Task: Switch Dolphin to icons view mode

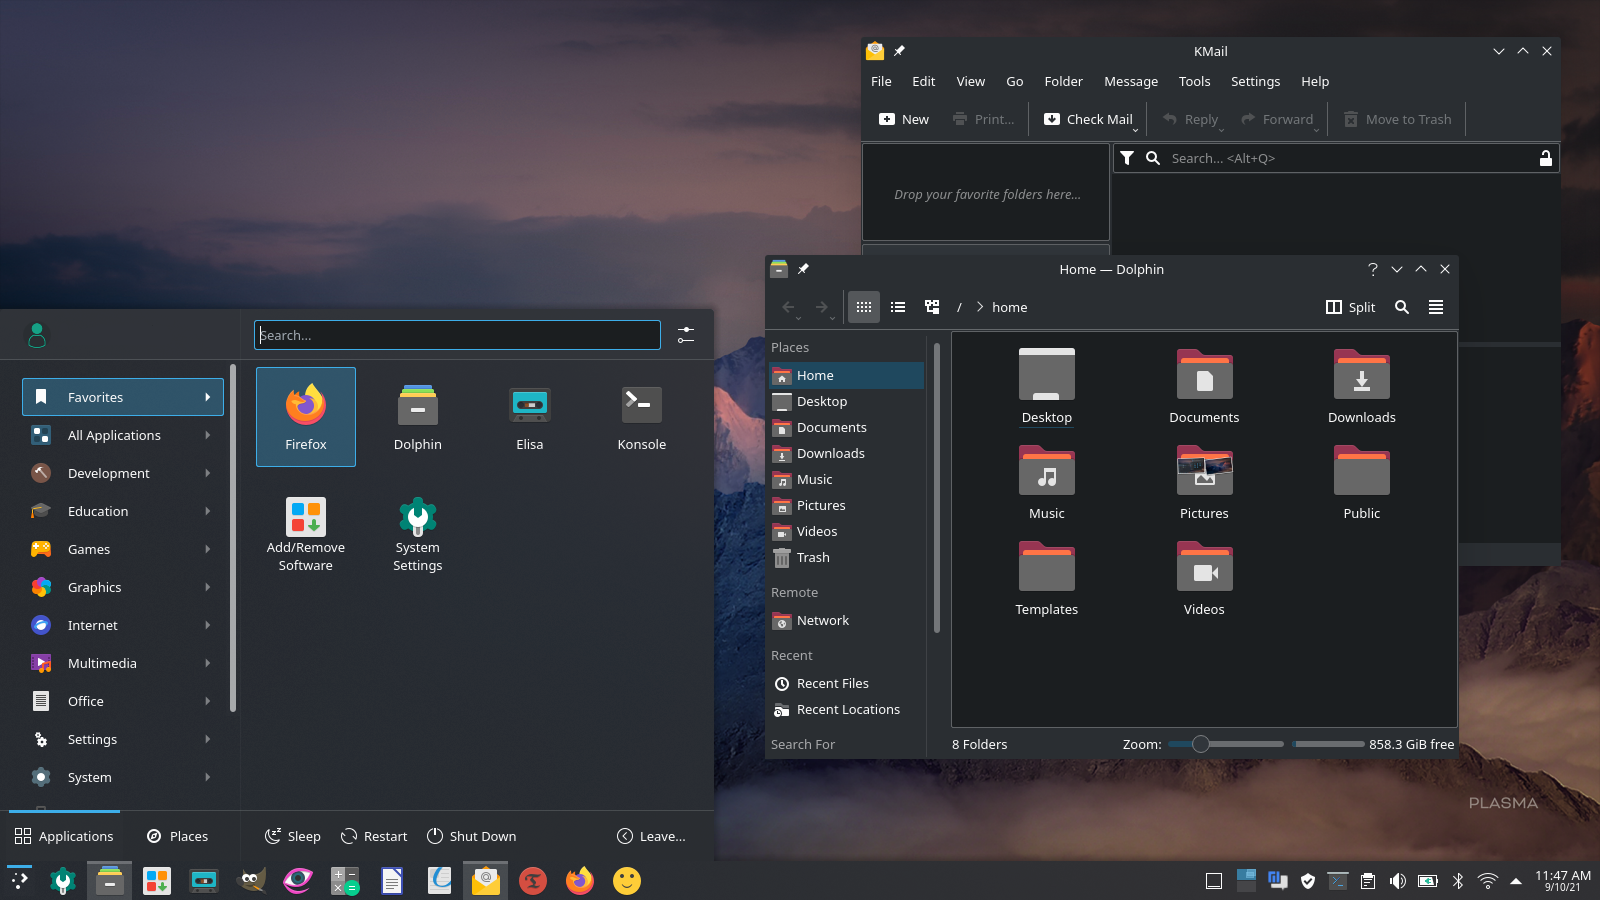Action: [x=864, y=307]
